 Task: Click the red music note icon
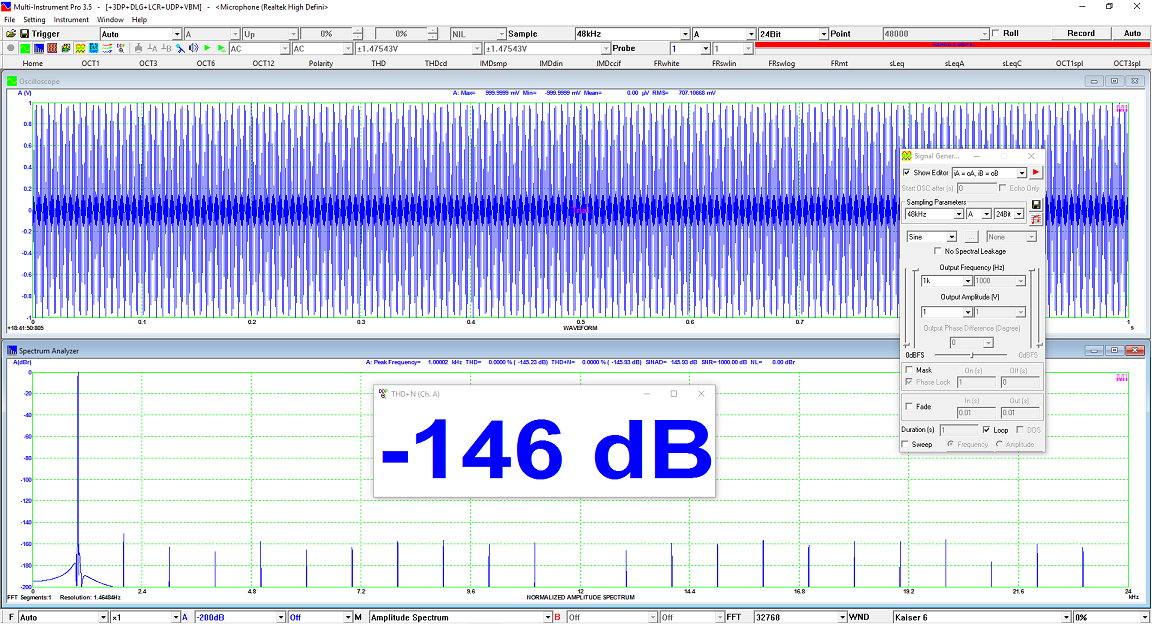[x=1036, y=219]
